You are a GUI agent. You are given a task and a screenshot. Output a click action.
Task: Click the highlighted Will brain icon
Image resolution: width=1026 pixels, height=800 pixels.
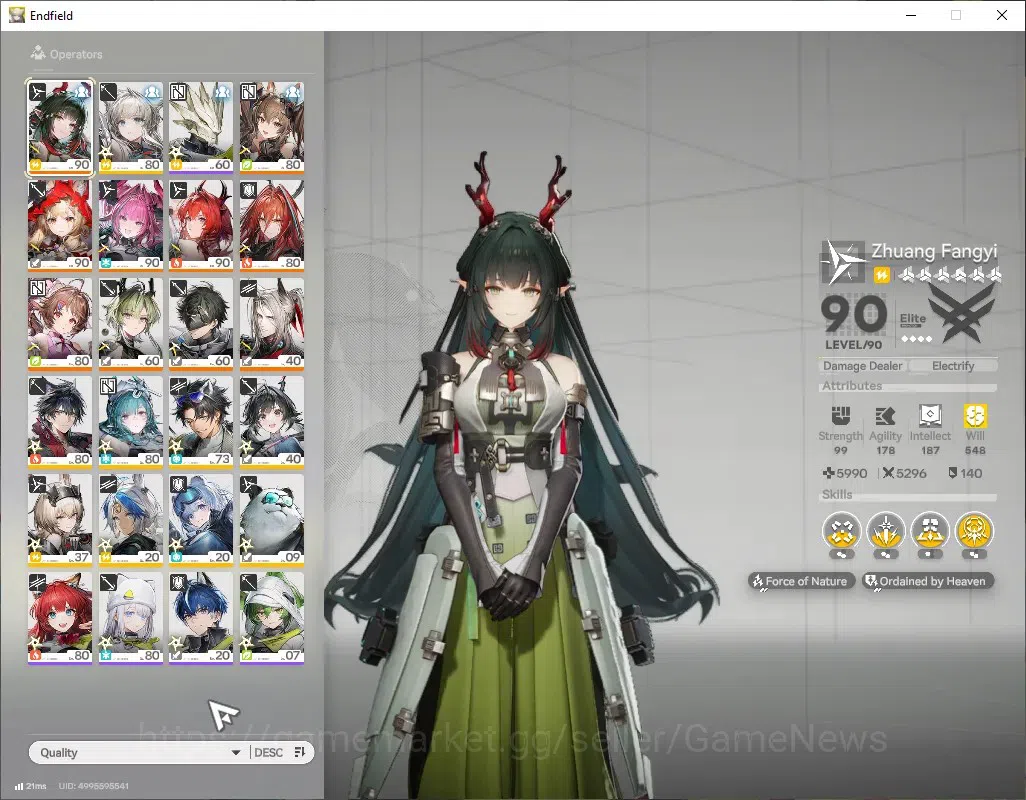(975, 415)
